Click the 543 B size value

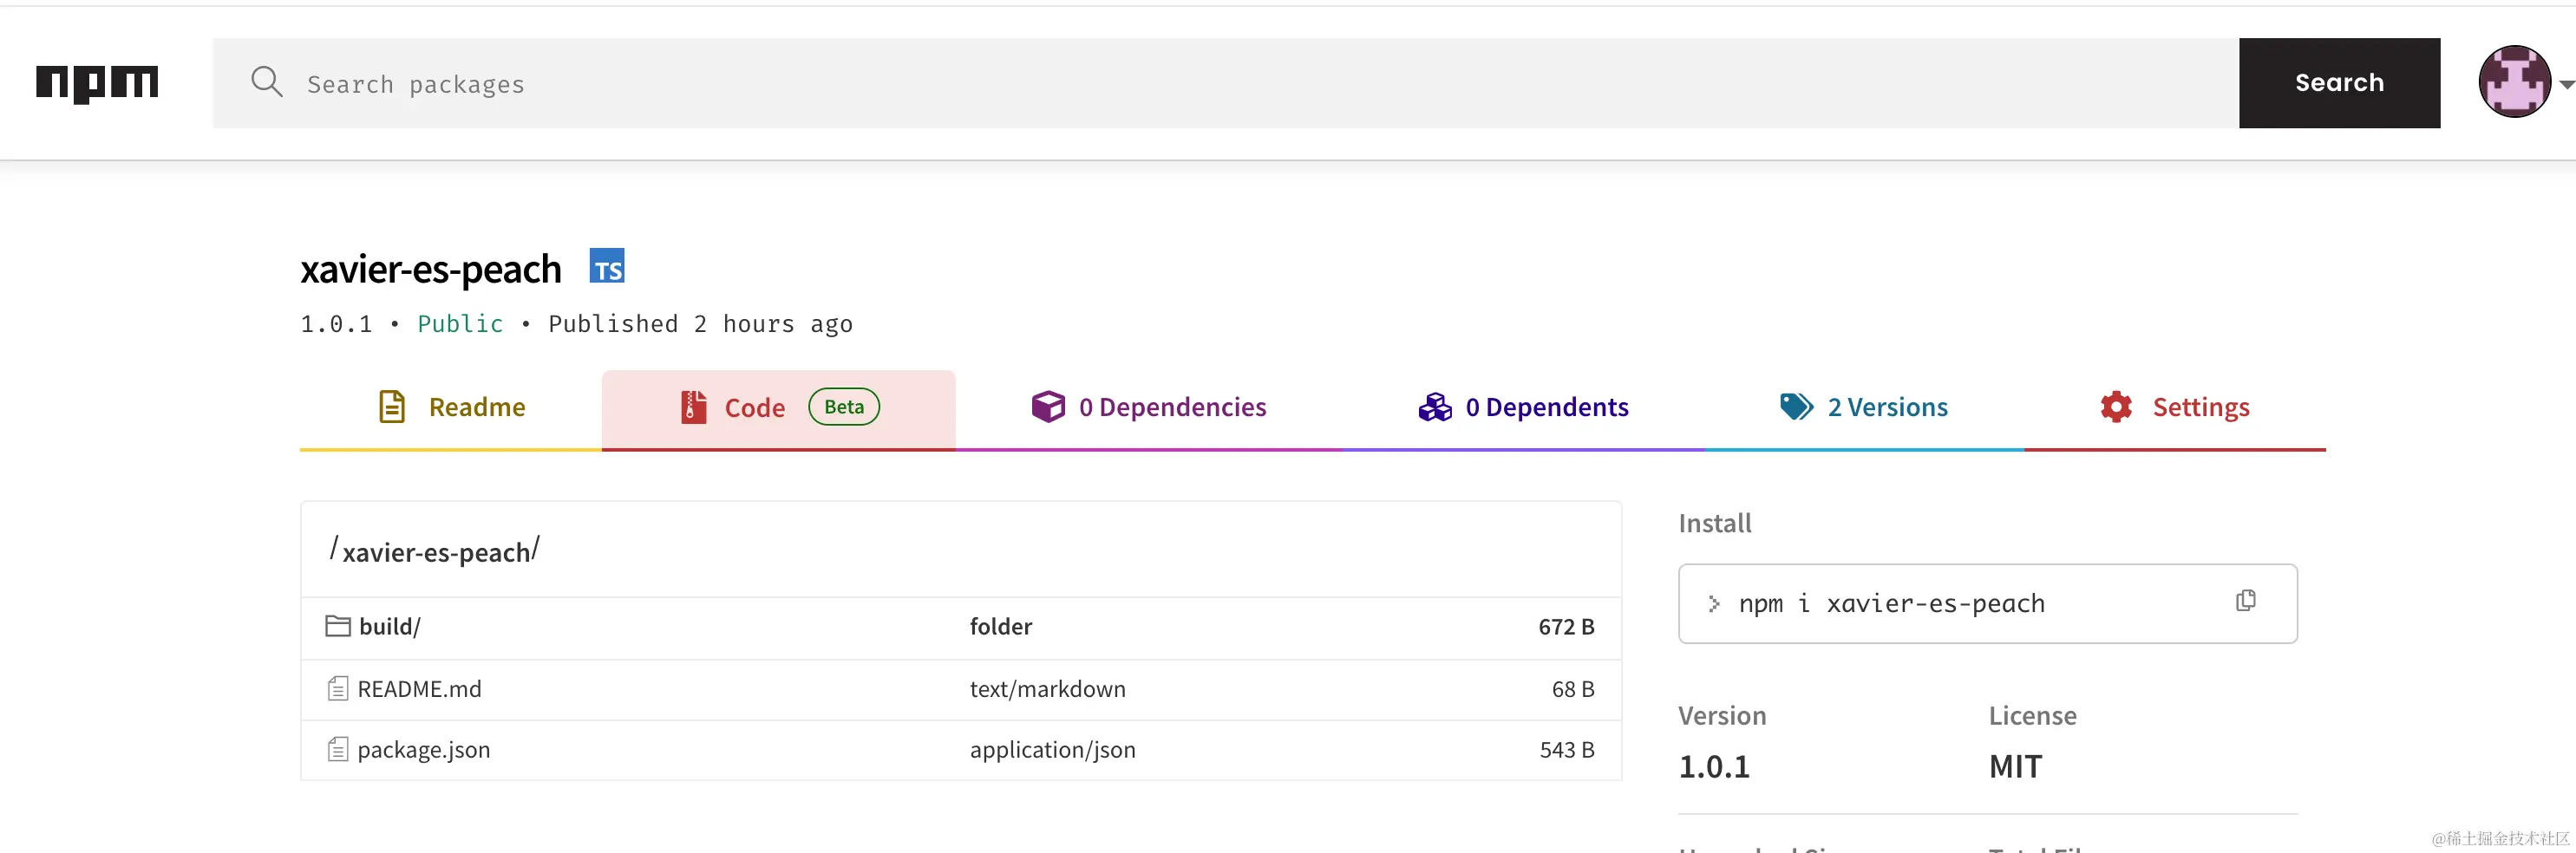click(1567, 750)
